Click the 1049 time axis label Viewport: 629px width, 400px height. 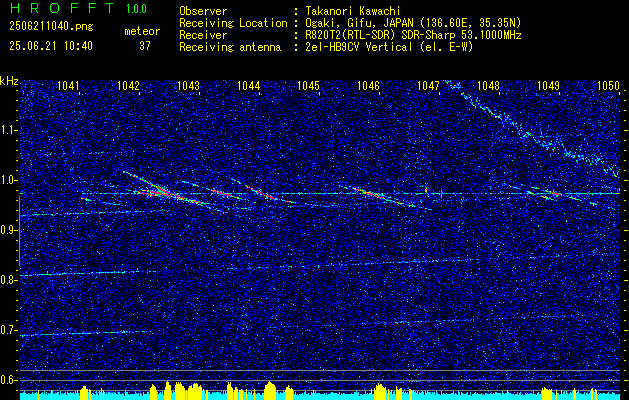(548, 85)
